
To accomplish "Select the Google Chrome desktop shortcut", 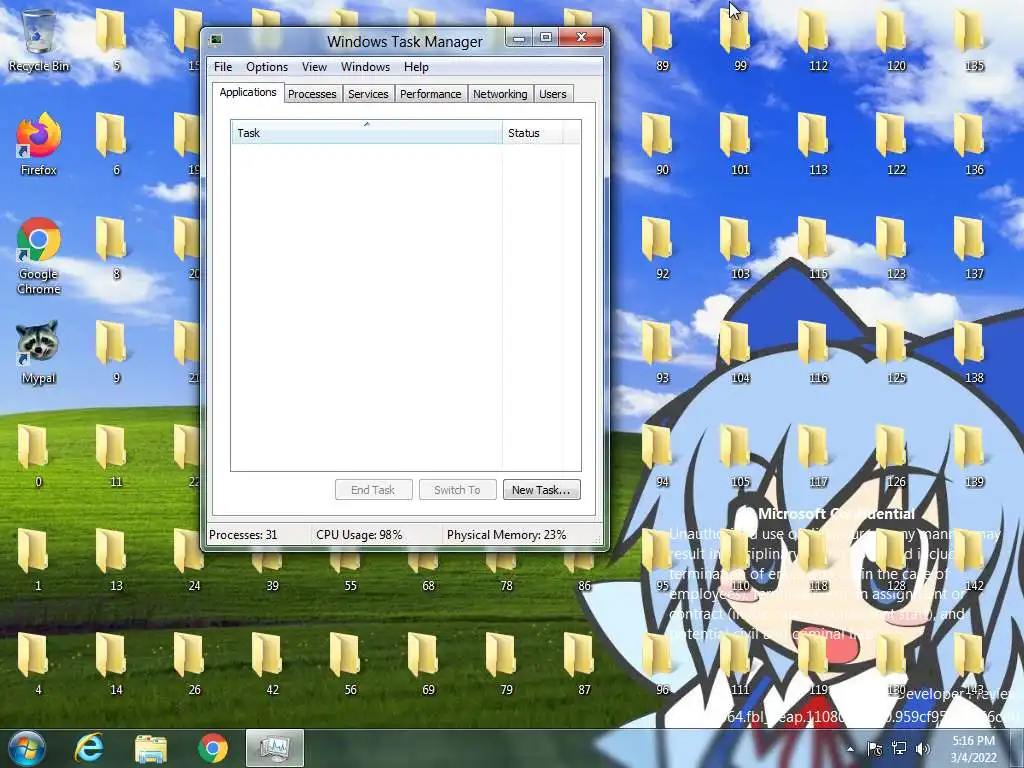I will (x=39, y=256).
